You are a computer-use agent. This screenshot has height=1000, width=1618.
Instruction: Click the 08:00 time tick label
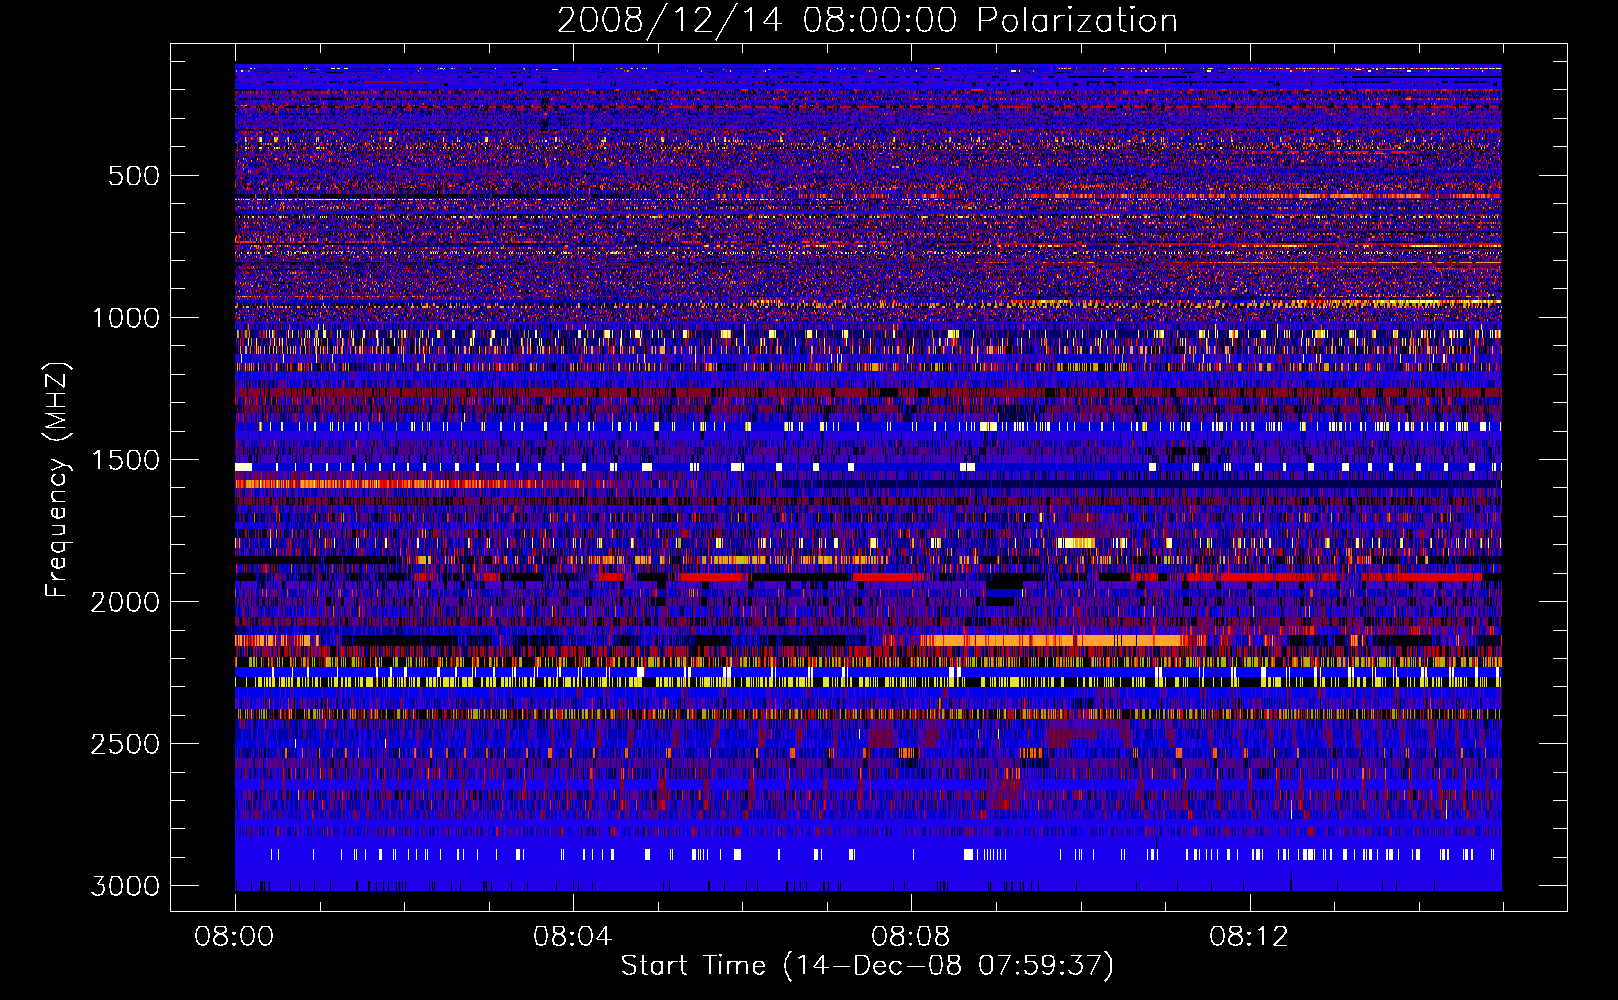click(234, 937)
